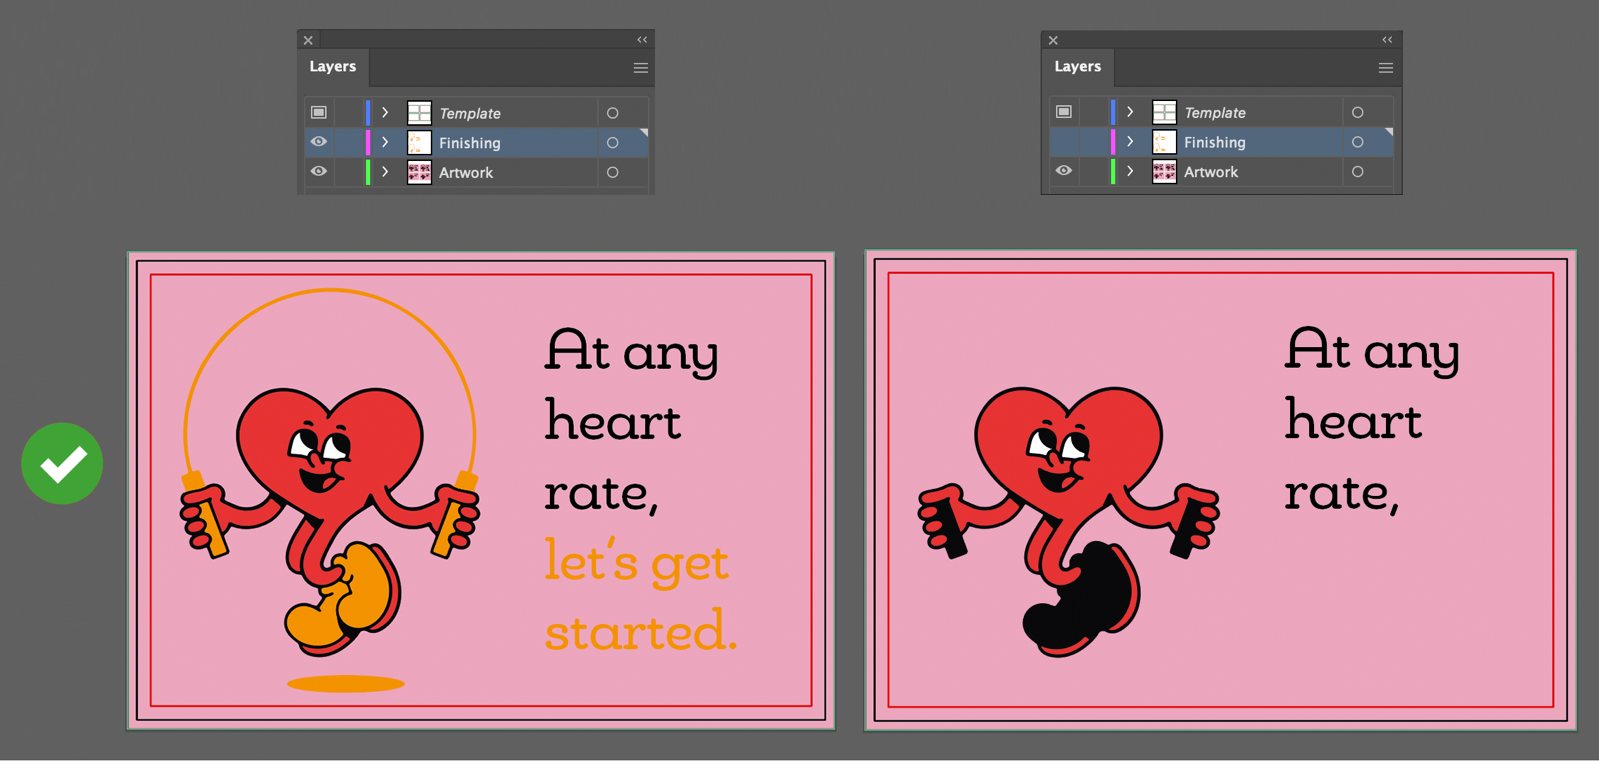The image size is (1599, 762).
Task: Hide the Finishing layer in left Layers panel
Action: pos(319,142)
